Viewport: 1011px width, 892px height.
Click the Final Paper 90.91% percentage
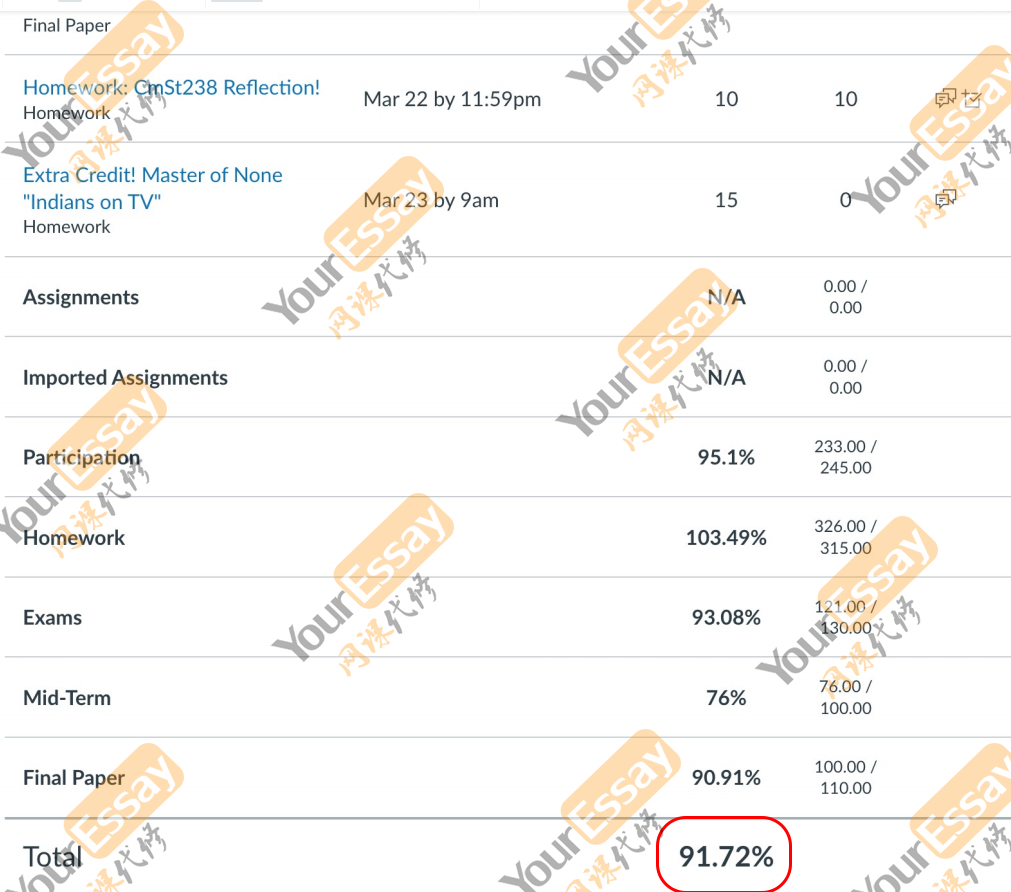tap(726, 777)
